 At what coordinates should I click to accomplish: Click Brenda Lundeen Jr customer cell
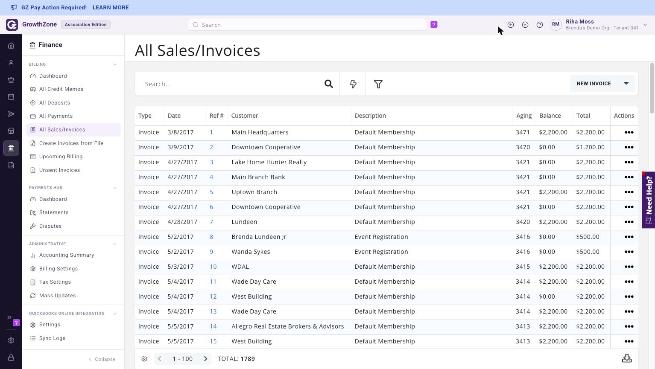pos(259,237)
